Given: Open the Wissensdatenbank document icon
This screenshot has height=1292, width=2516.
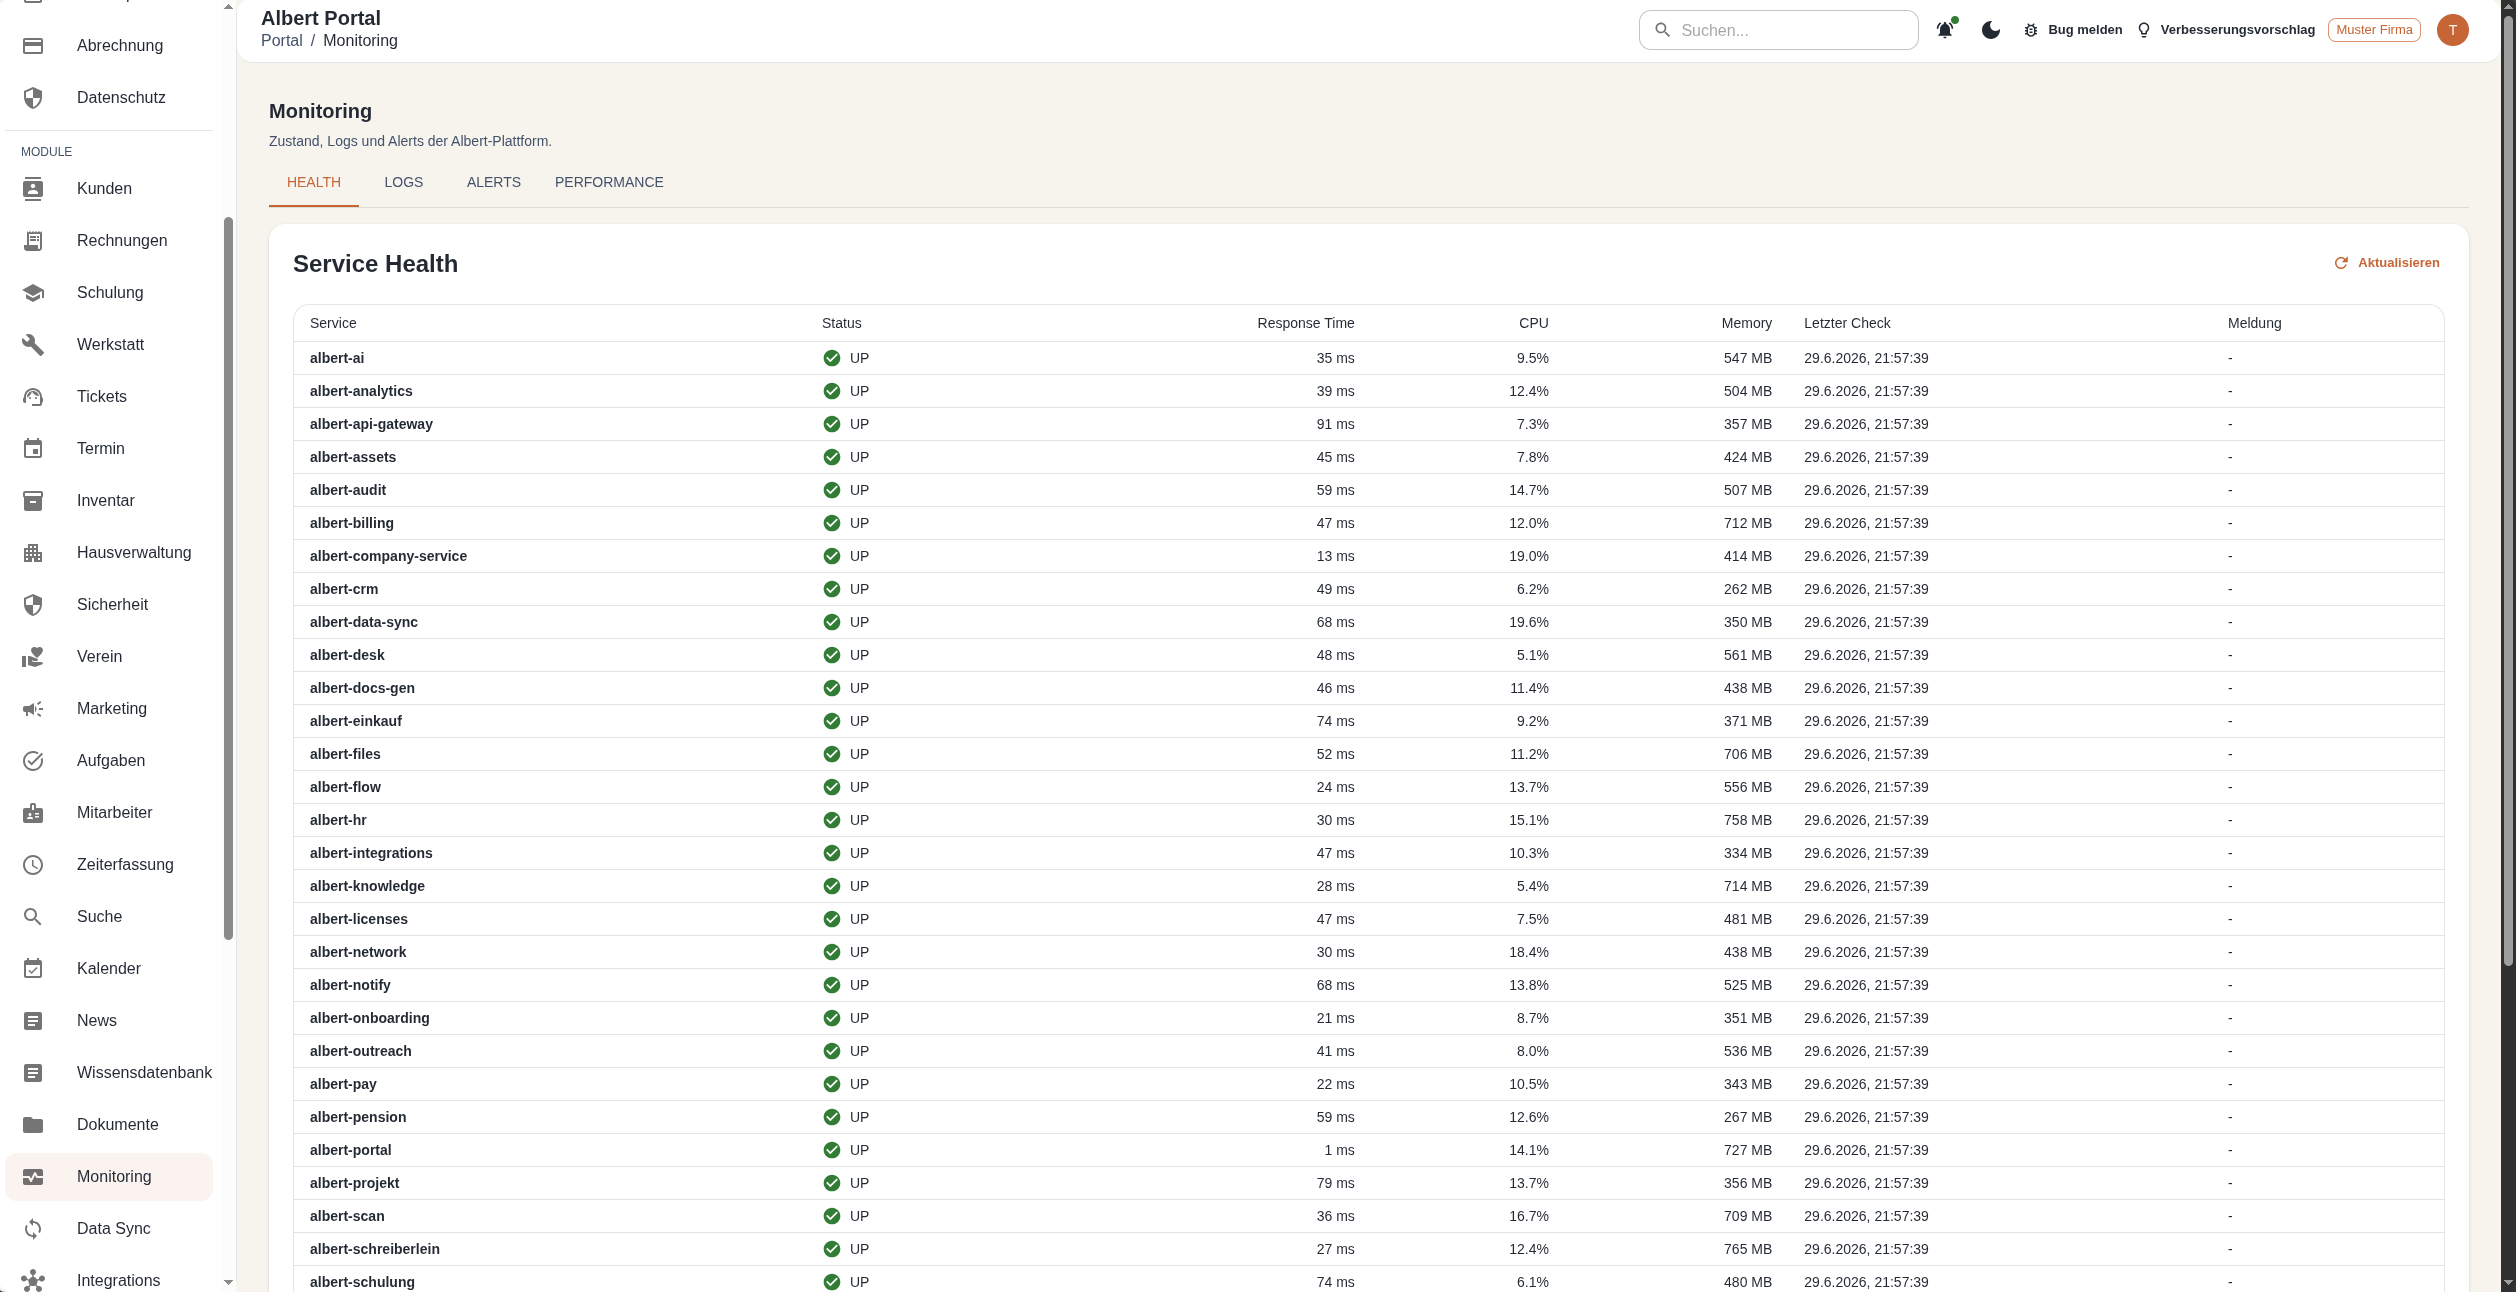Looking at the screenshot, I should click(x=33, y=1073).
